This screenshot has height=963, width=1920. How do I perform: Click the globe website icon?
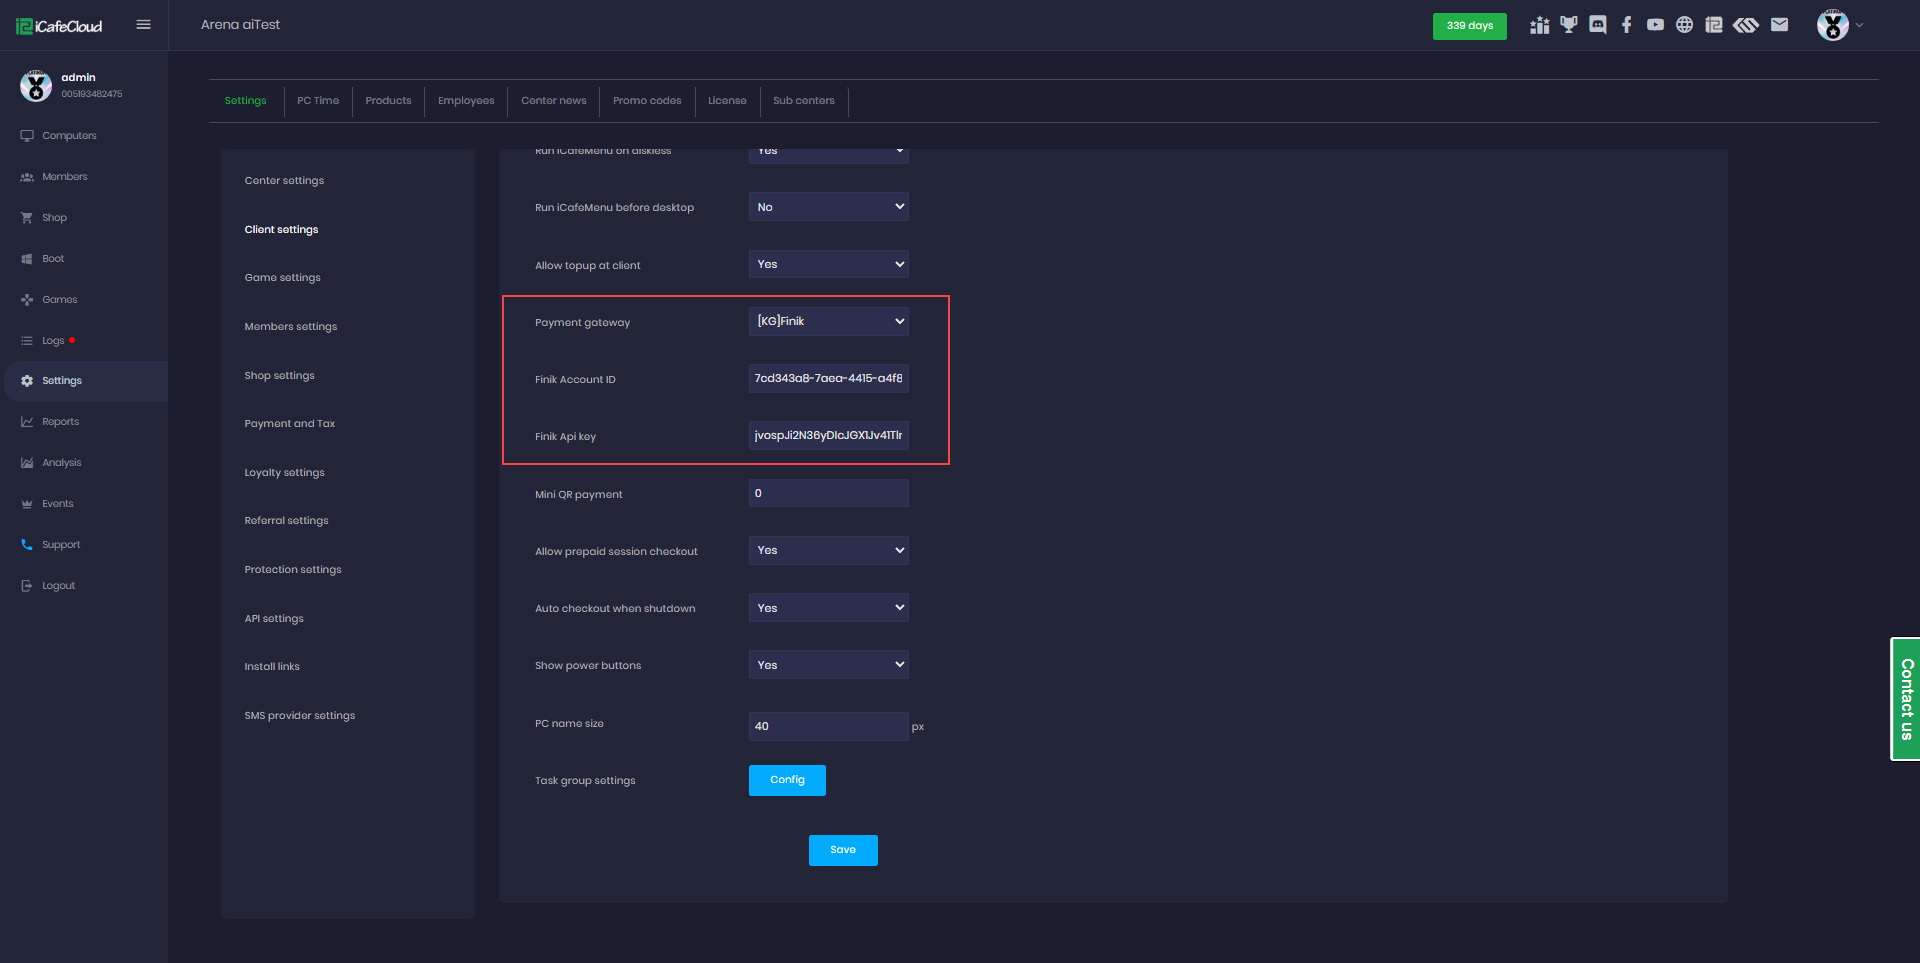pos(1685,25)
